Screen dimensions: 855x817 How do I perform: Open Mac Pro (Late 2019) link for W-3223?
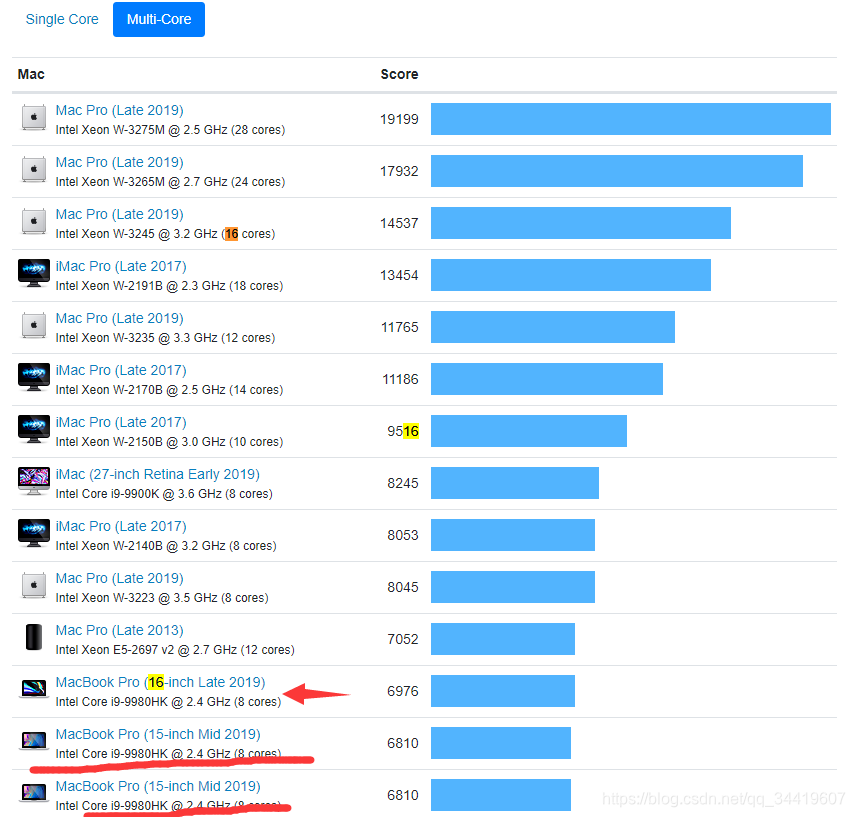(x=119, y=578)
